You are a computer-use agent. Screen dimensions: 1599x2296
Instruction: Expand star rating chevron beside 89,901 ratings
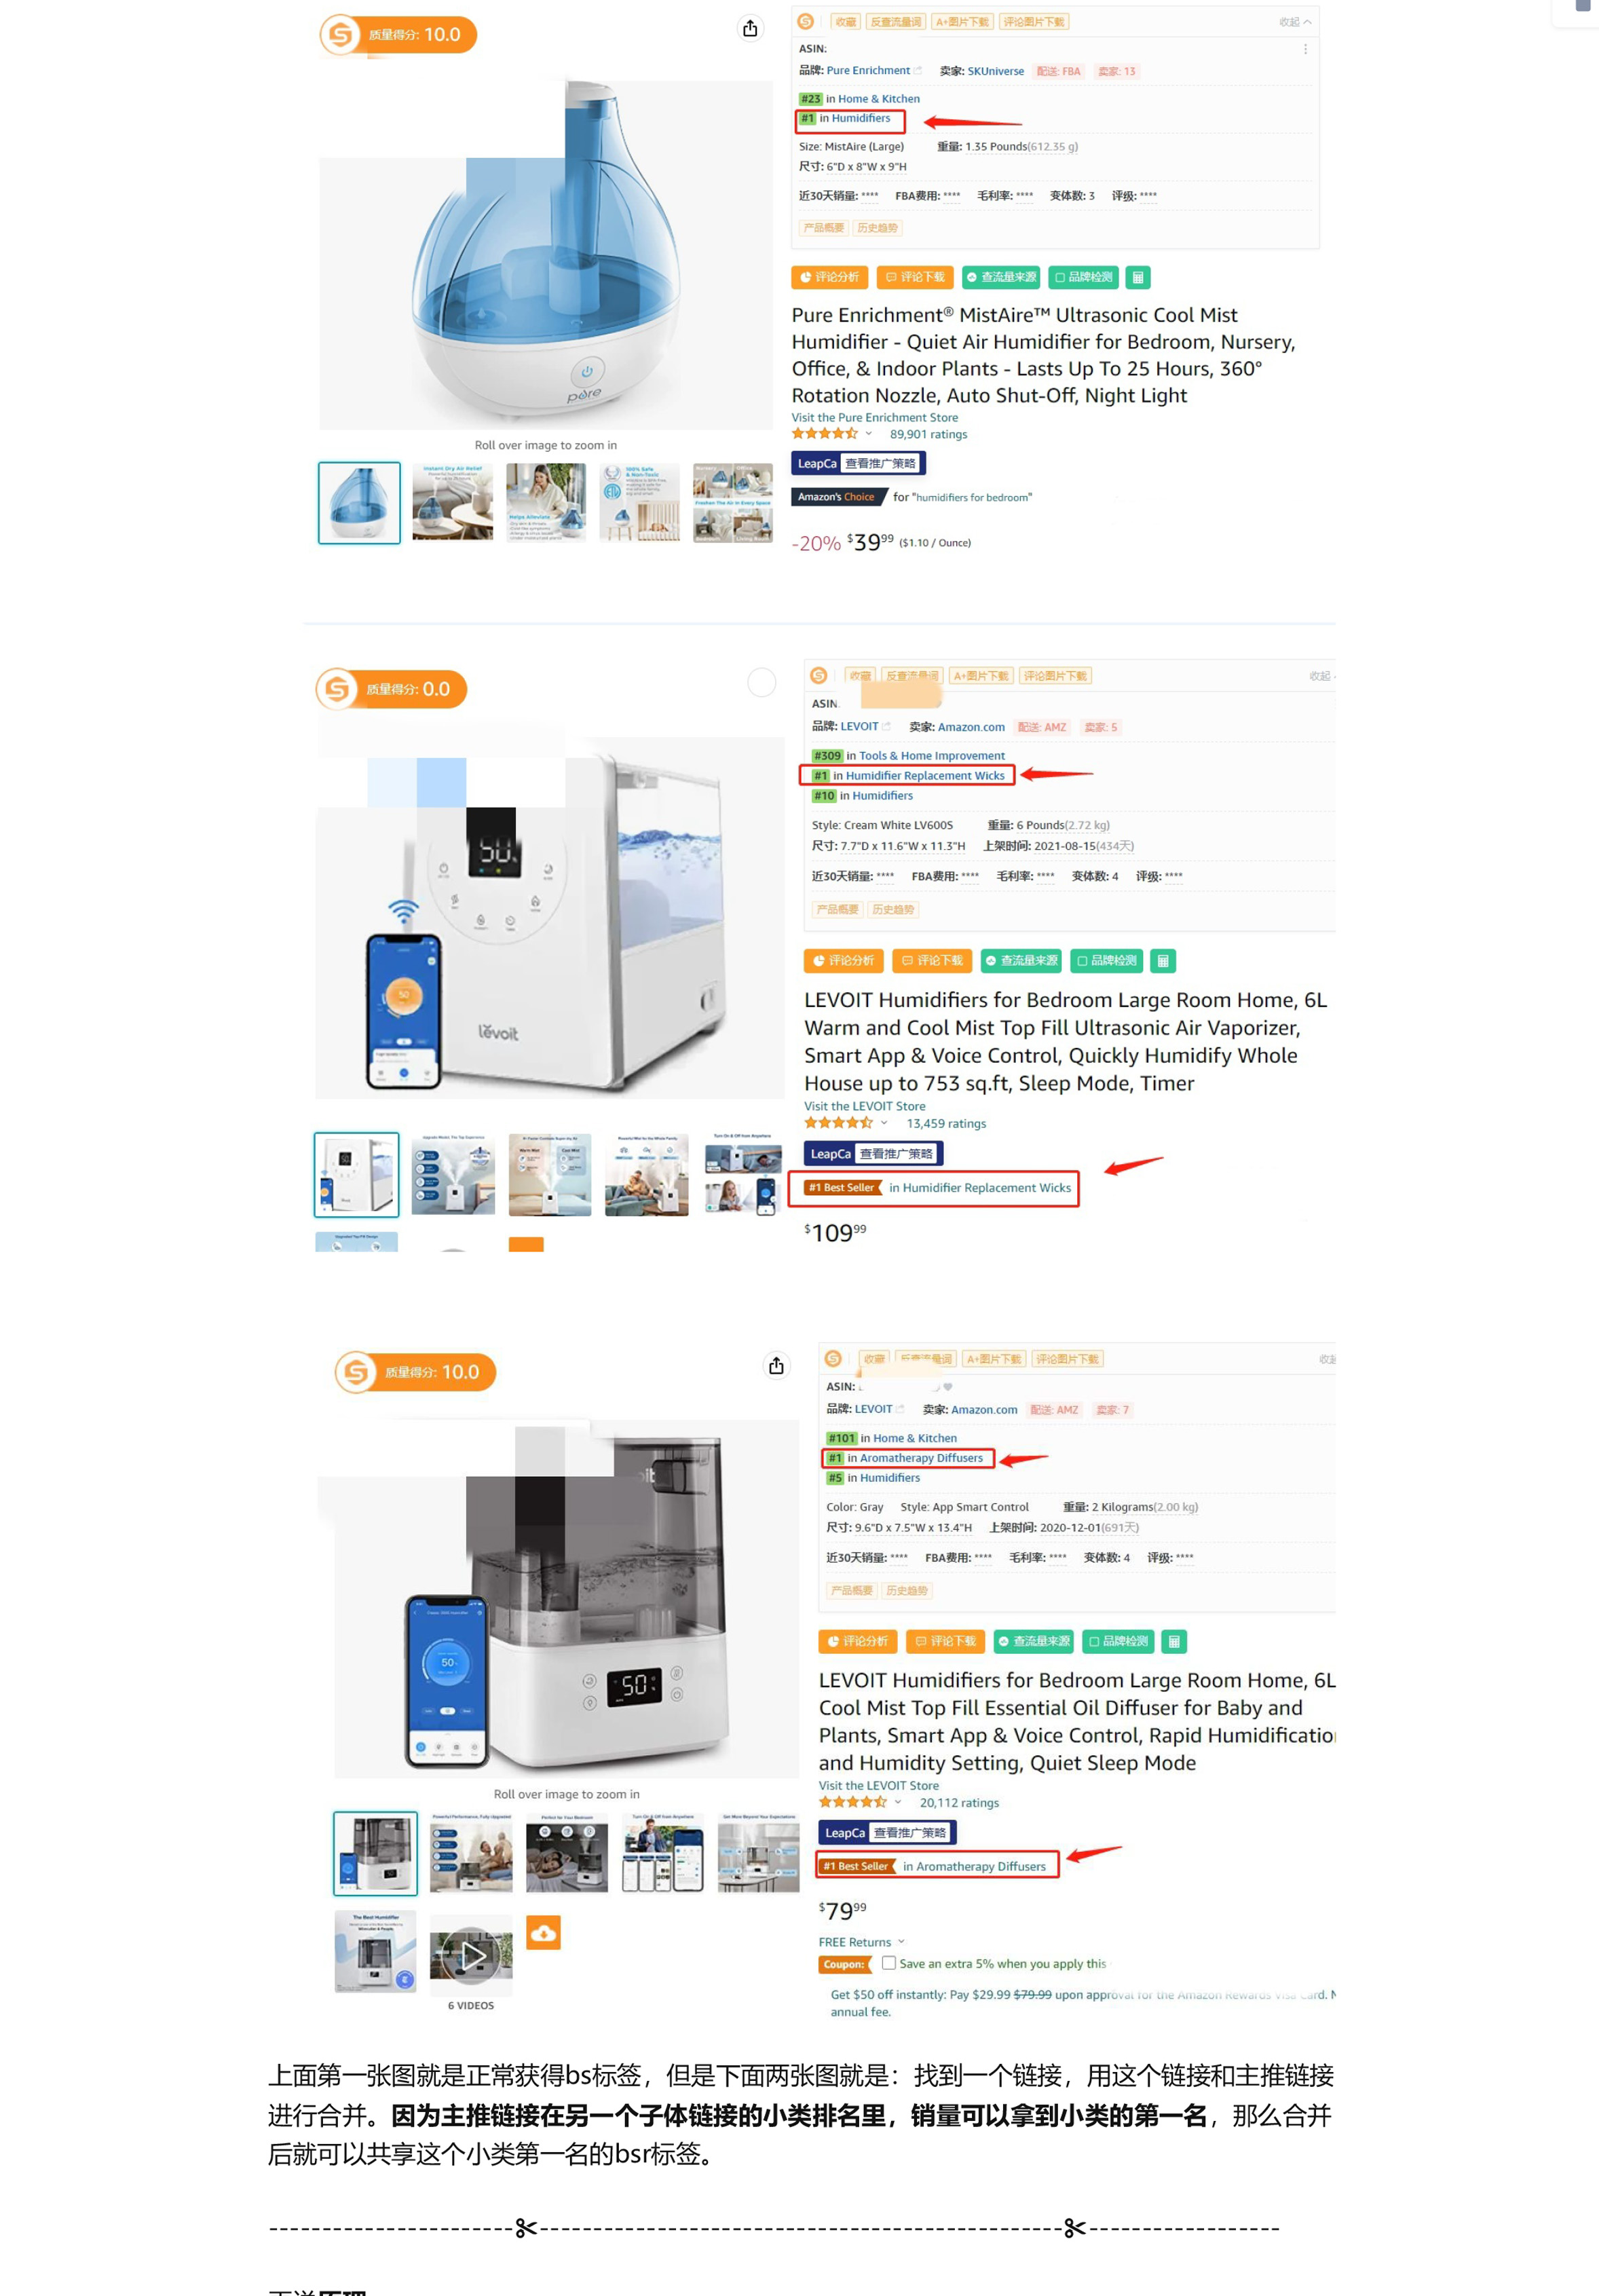pyautogui.click(x=869, y=434)
